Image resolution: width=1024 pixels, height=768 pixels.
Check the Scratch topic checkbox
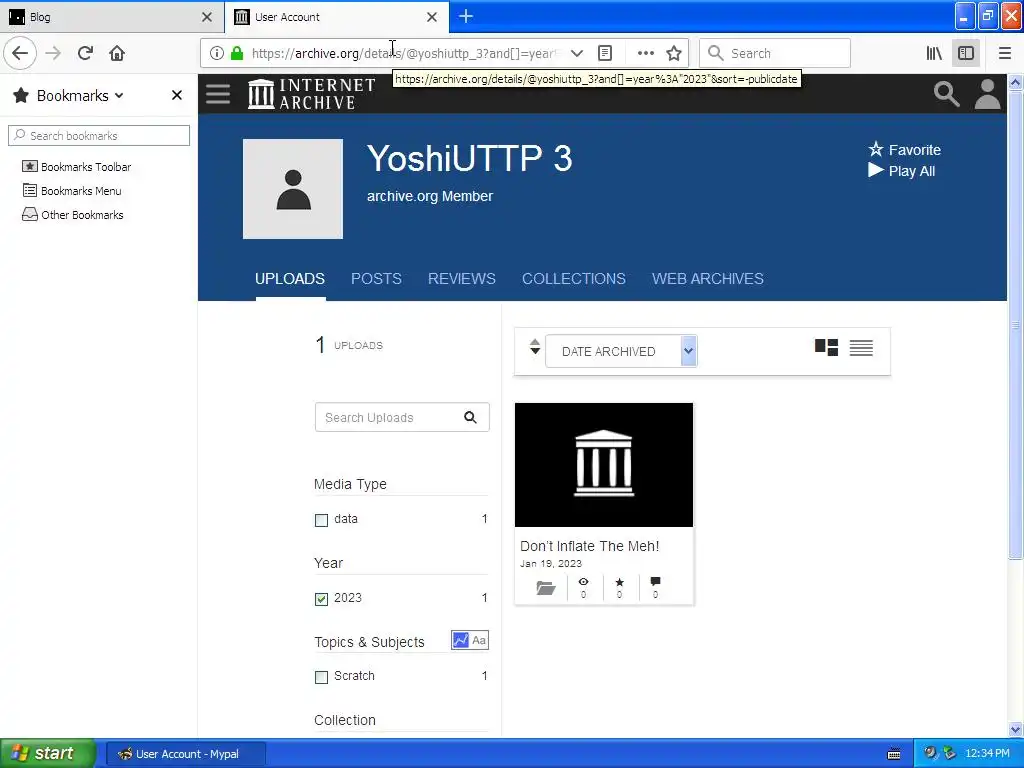(x=321, y=677)
